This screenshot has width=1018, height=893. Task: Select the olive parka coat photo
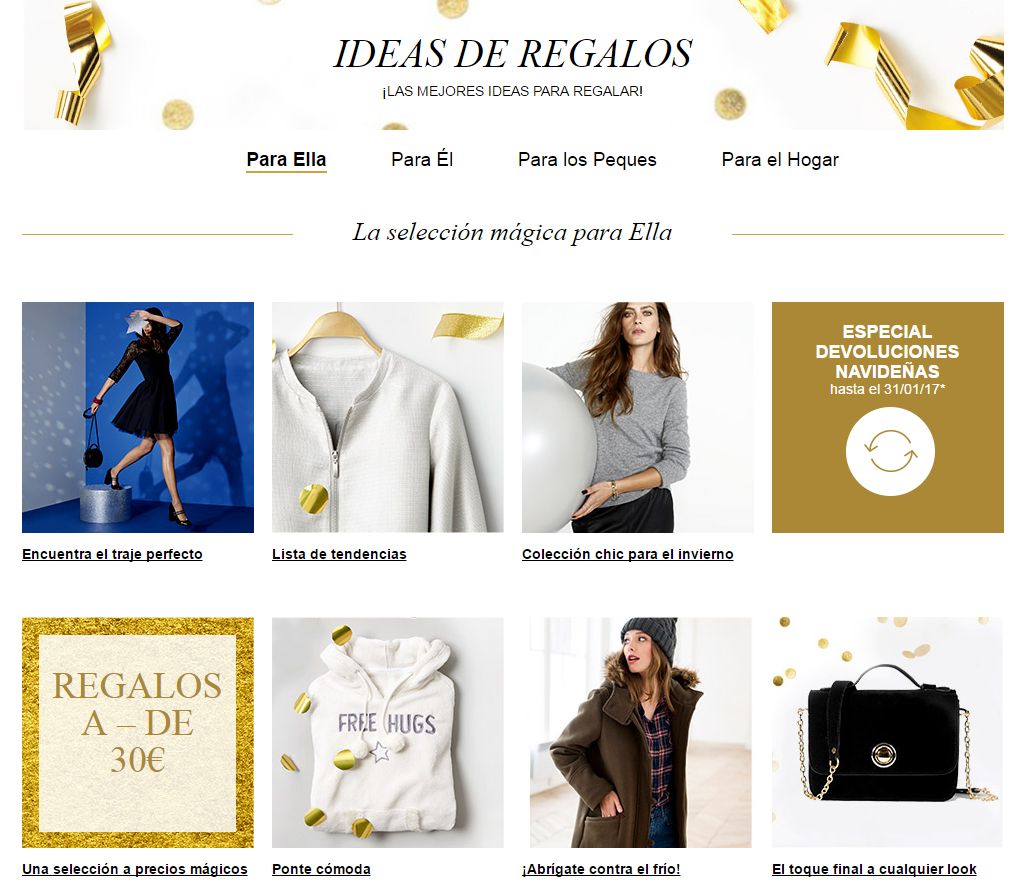pos(640,733)
